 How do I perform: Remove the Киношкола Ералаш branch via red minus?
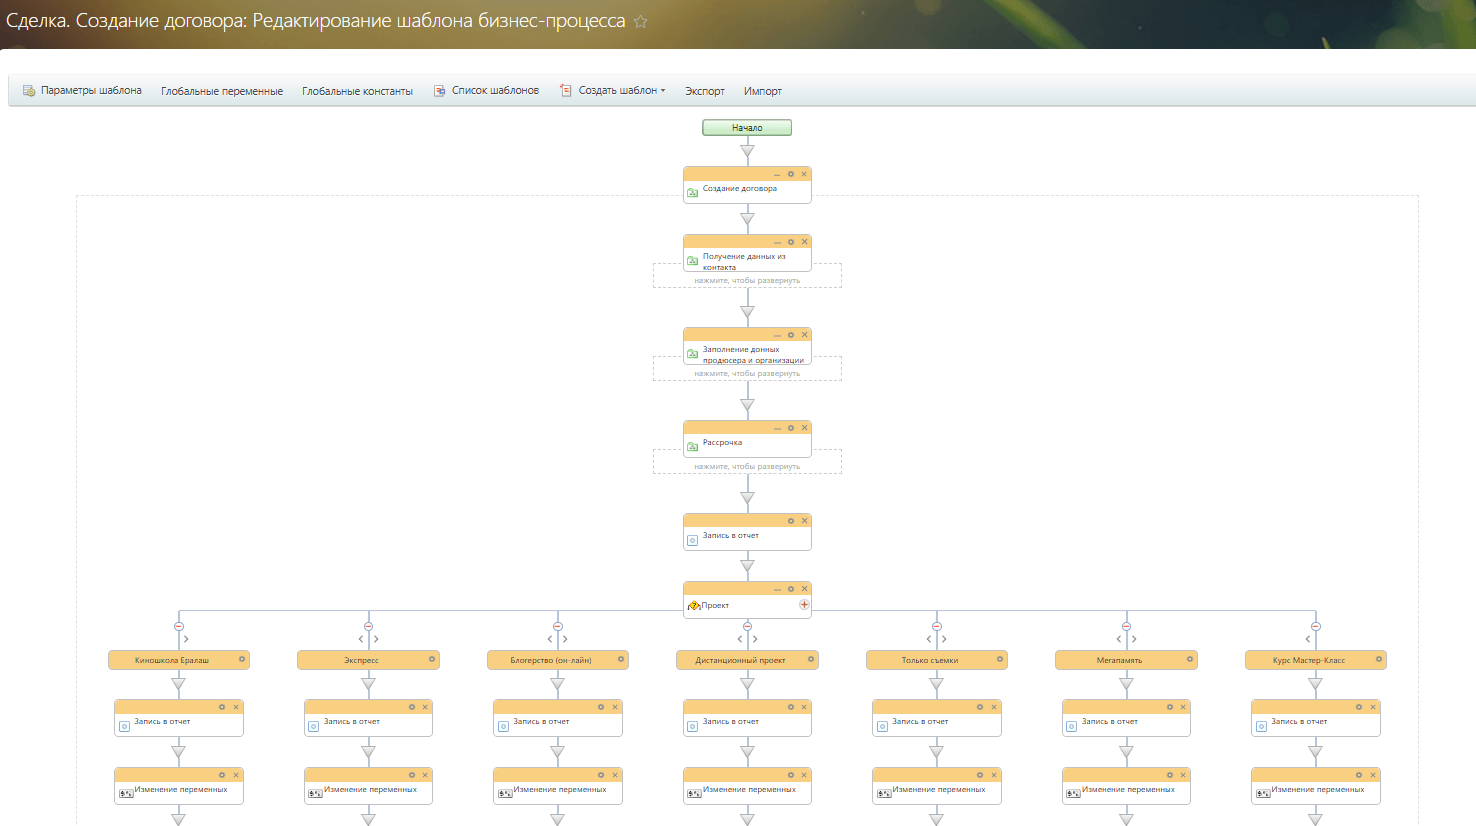tap(179, 626)
